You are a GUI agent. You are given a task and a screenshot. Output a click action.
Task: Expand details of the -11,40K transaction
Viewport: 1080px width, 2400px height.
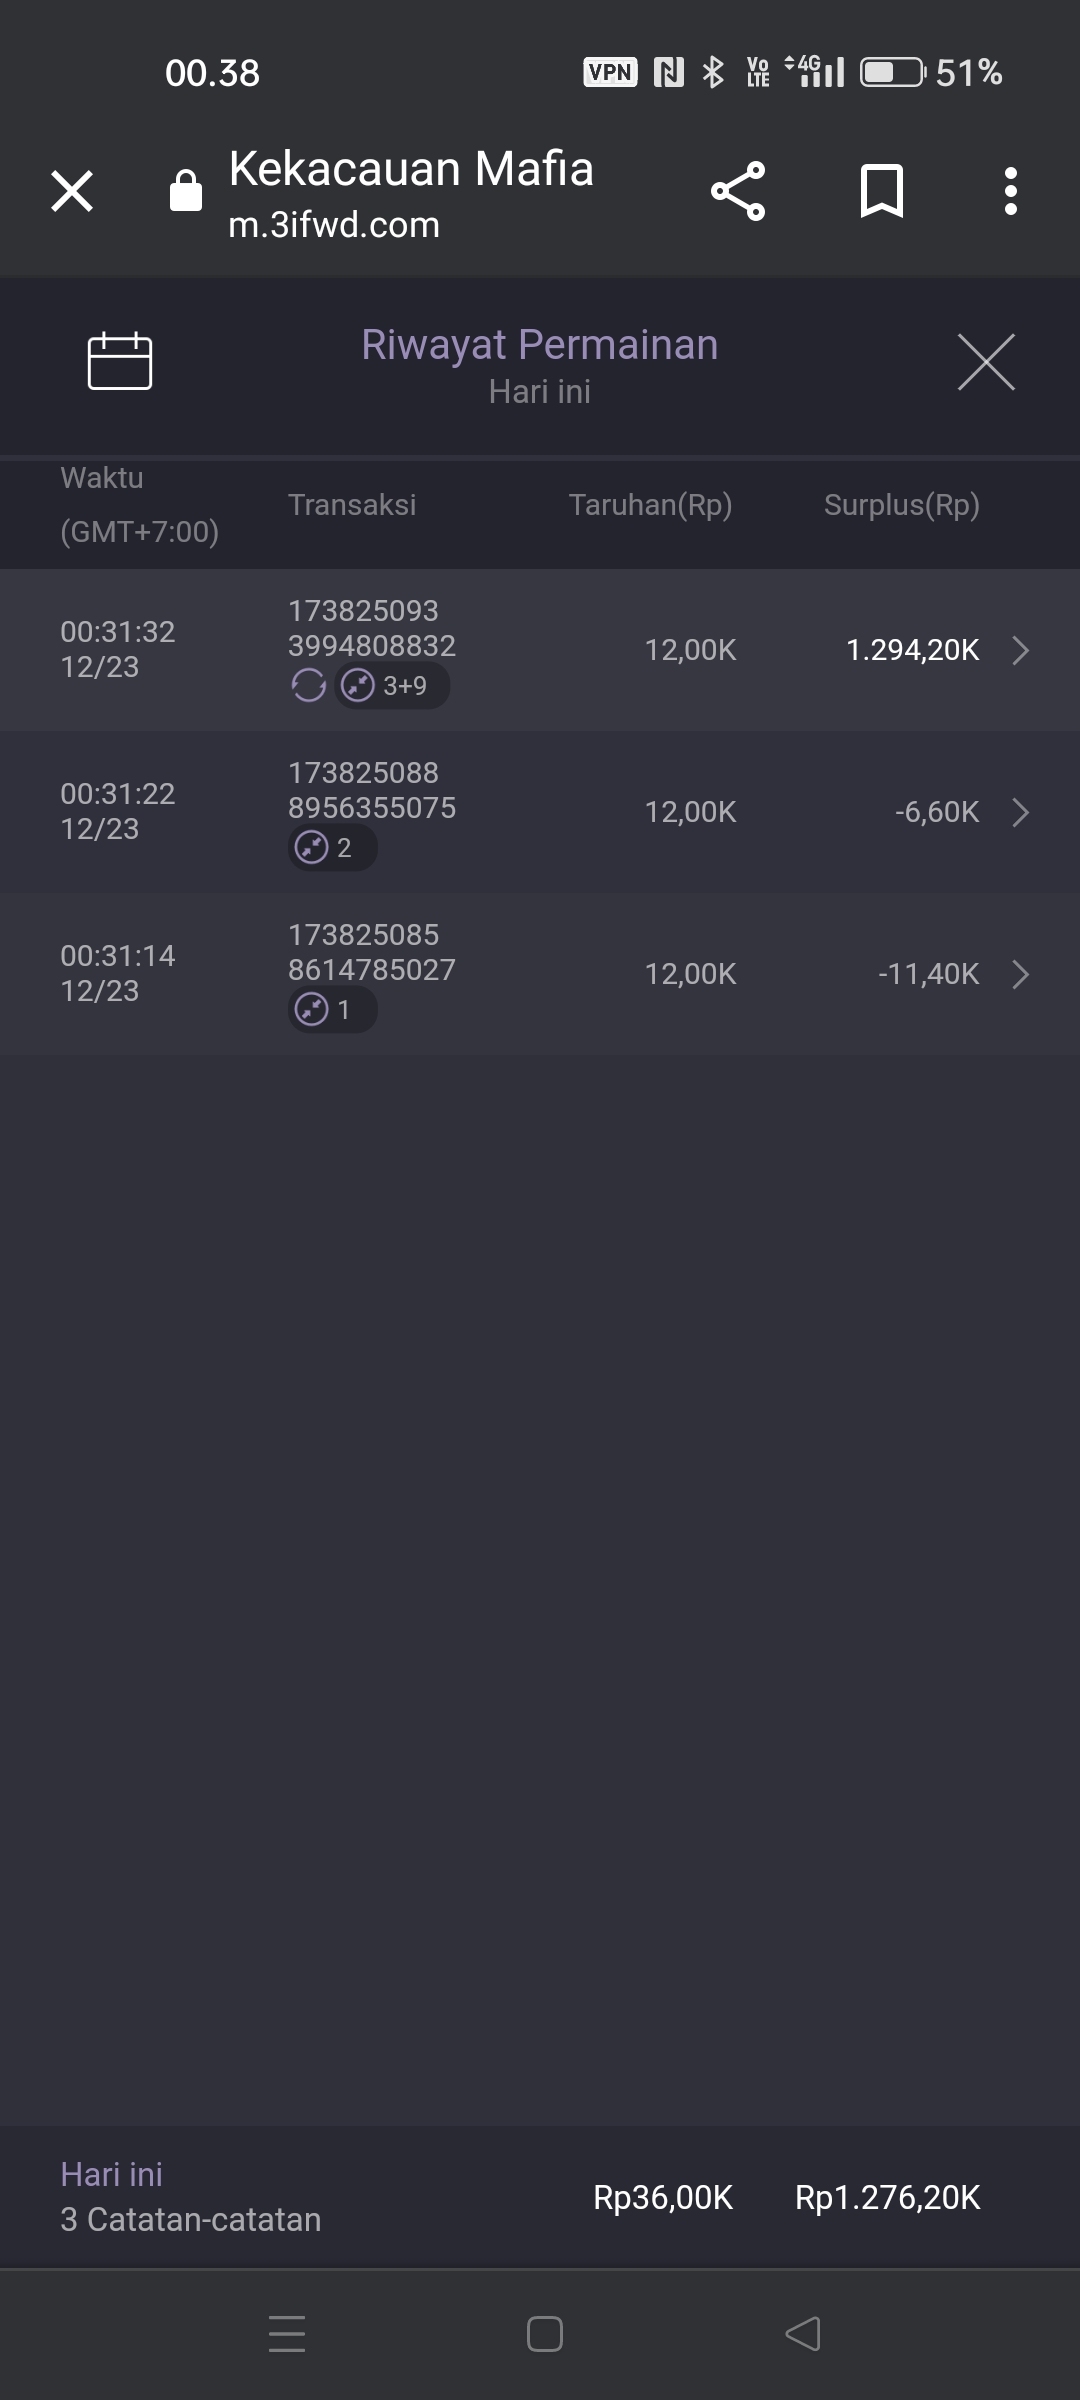(1020, 974)
